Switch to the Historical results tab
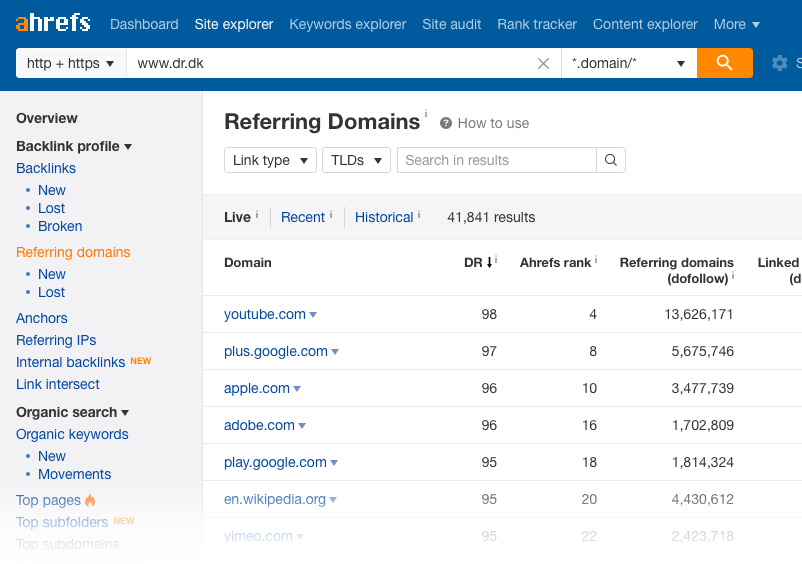Image resolution: width=802 pixels, height=564 pixels. (x=384, y=217)
